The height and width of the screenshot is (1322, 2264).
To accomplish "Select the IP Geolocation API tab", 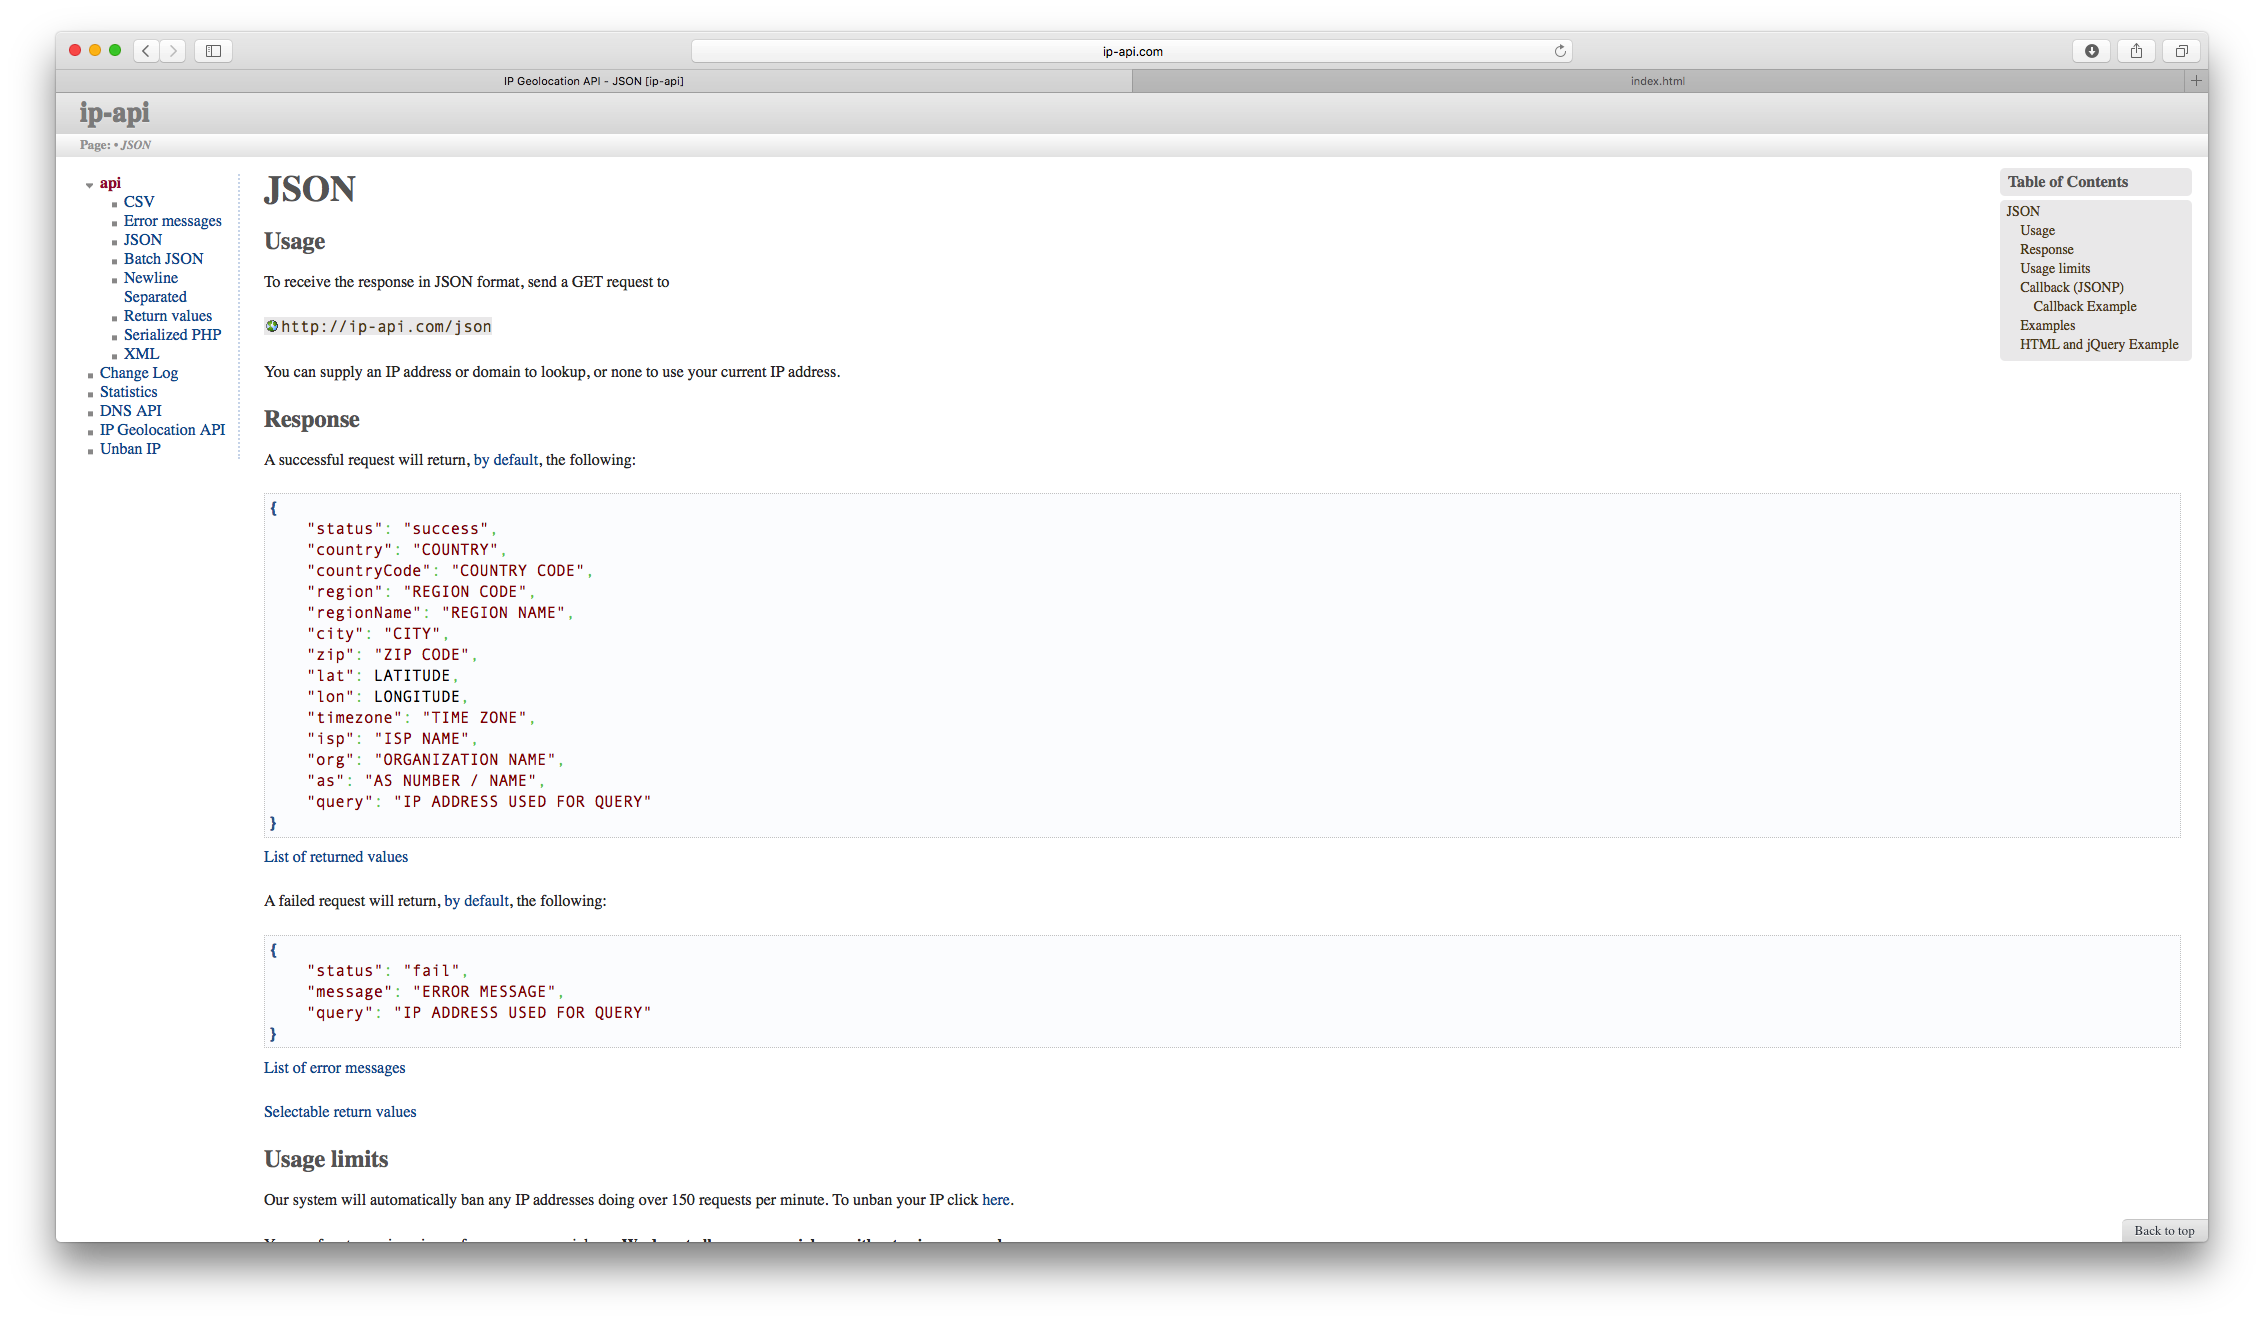I will coord(594,81).
